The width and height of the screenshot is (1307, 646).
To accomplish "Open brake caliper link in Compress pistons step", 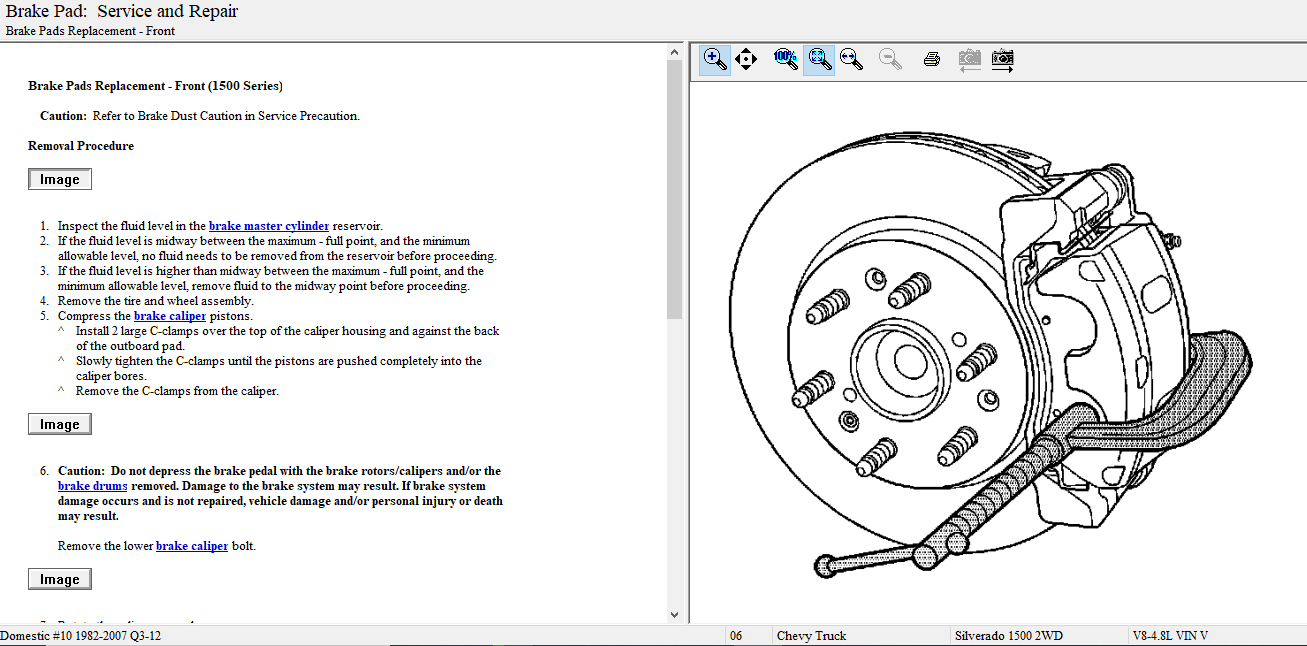I will tap(170, 316).
